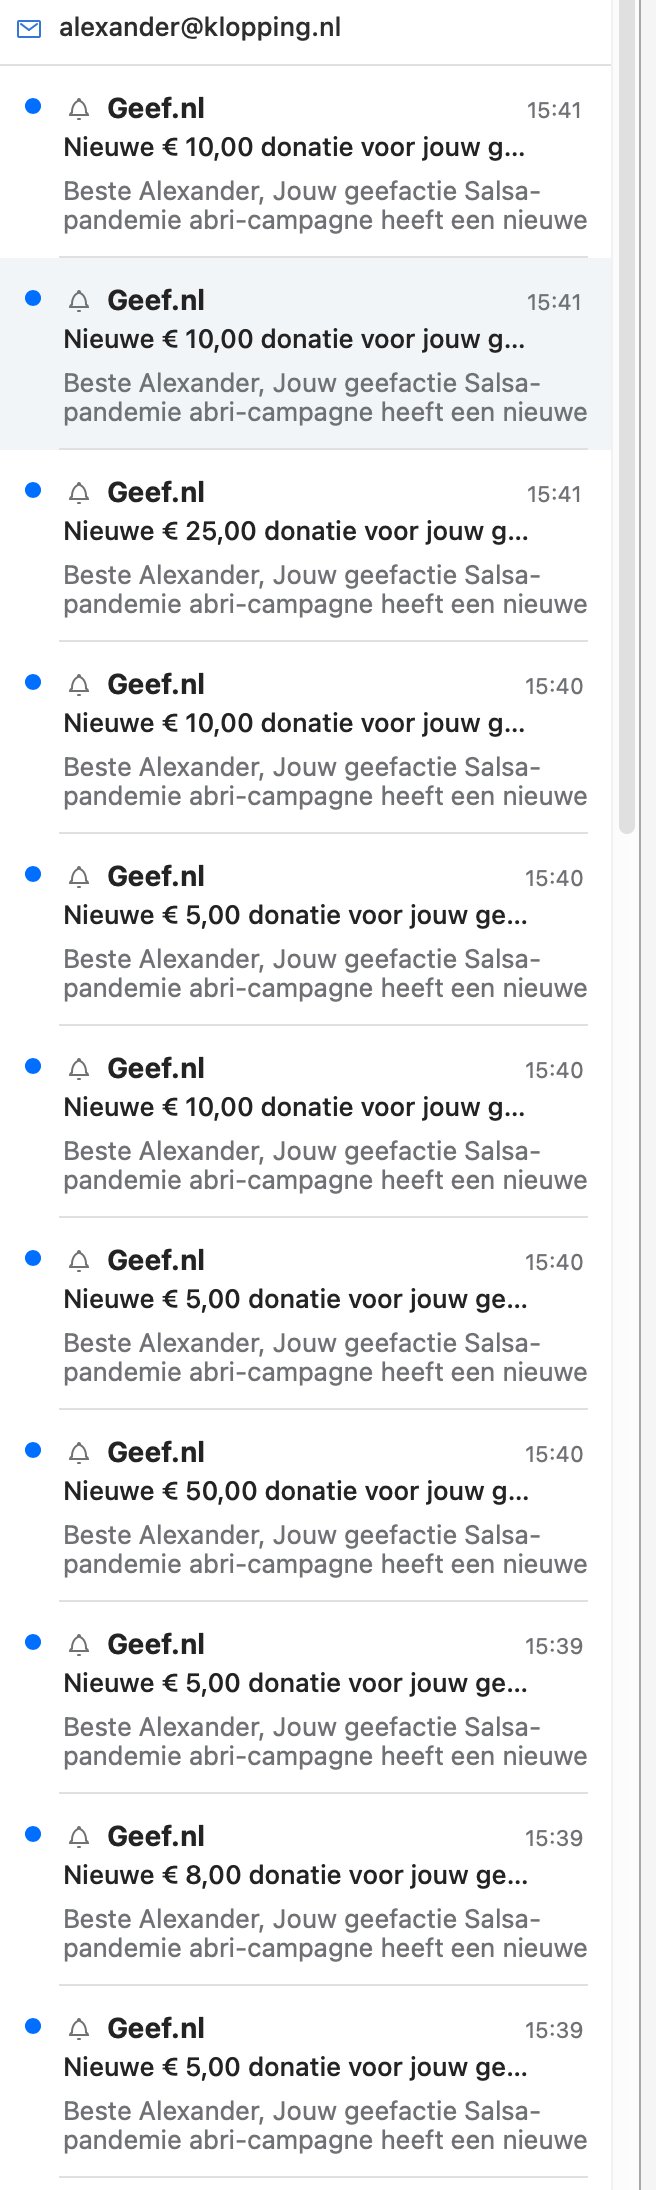Open the 'Nieuwe € 25,00 donatie' subject line
656x2190 pixels.
click(x=296, y=532)
